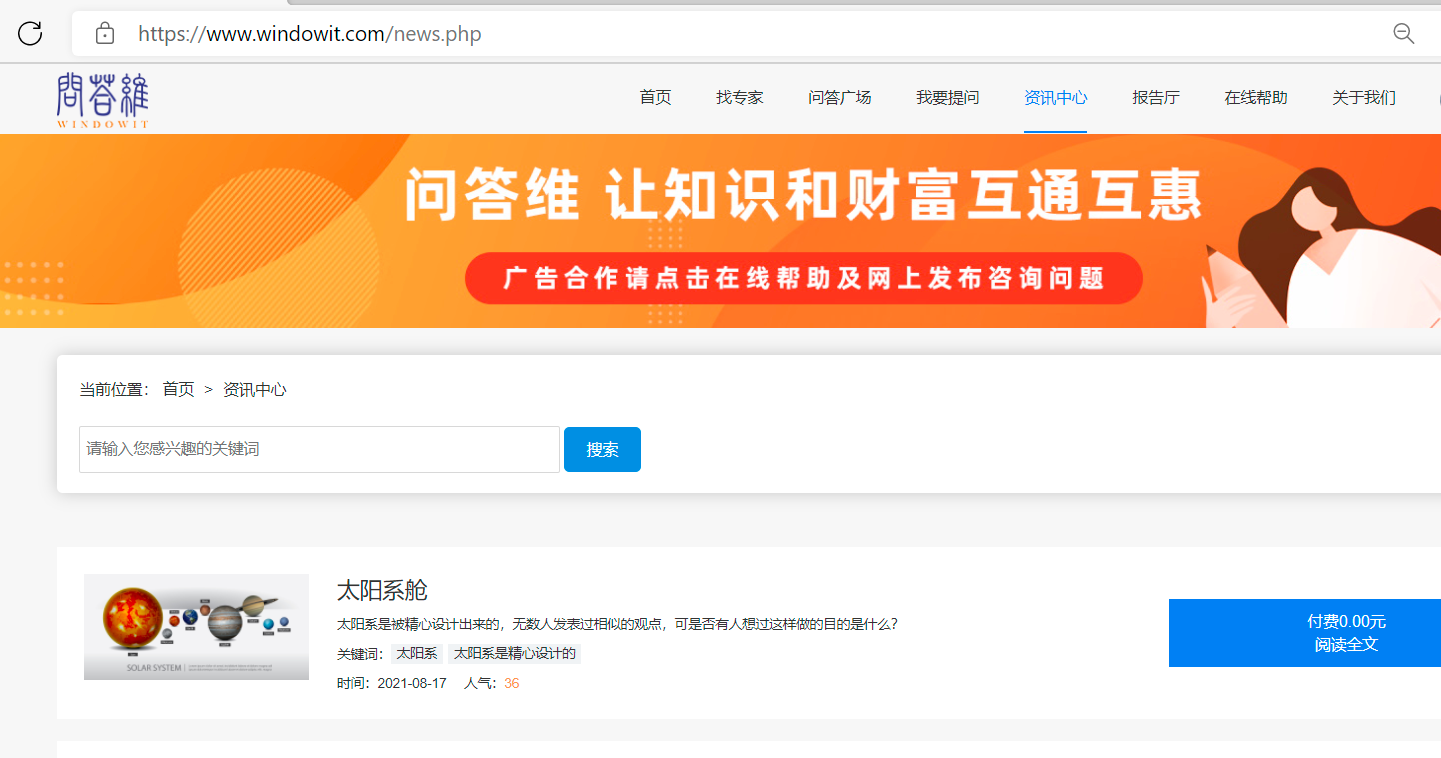1441x758 pixels.
Task: Click the 太阳系是精心设计的 keyword tag
Action: [x=514, y=654]
